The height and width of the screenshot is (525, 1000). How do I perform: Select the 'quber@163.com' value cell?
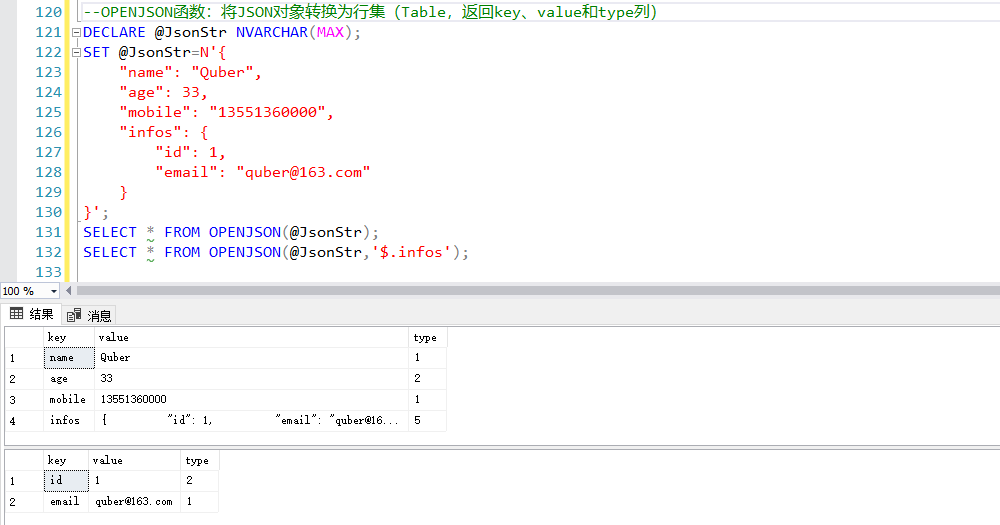[135, 501]
